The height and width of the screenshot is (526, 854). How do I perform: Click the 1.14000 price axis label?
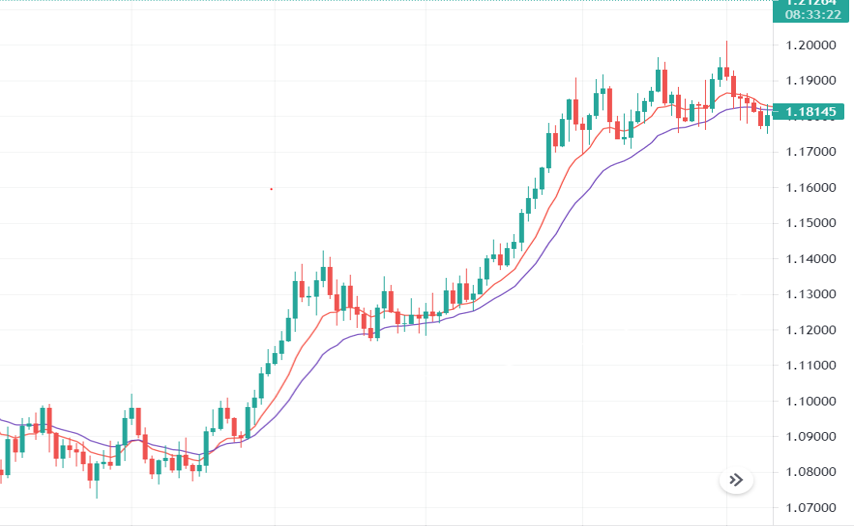[x=811, y=259]
